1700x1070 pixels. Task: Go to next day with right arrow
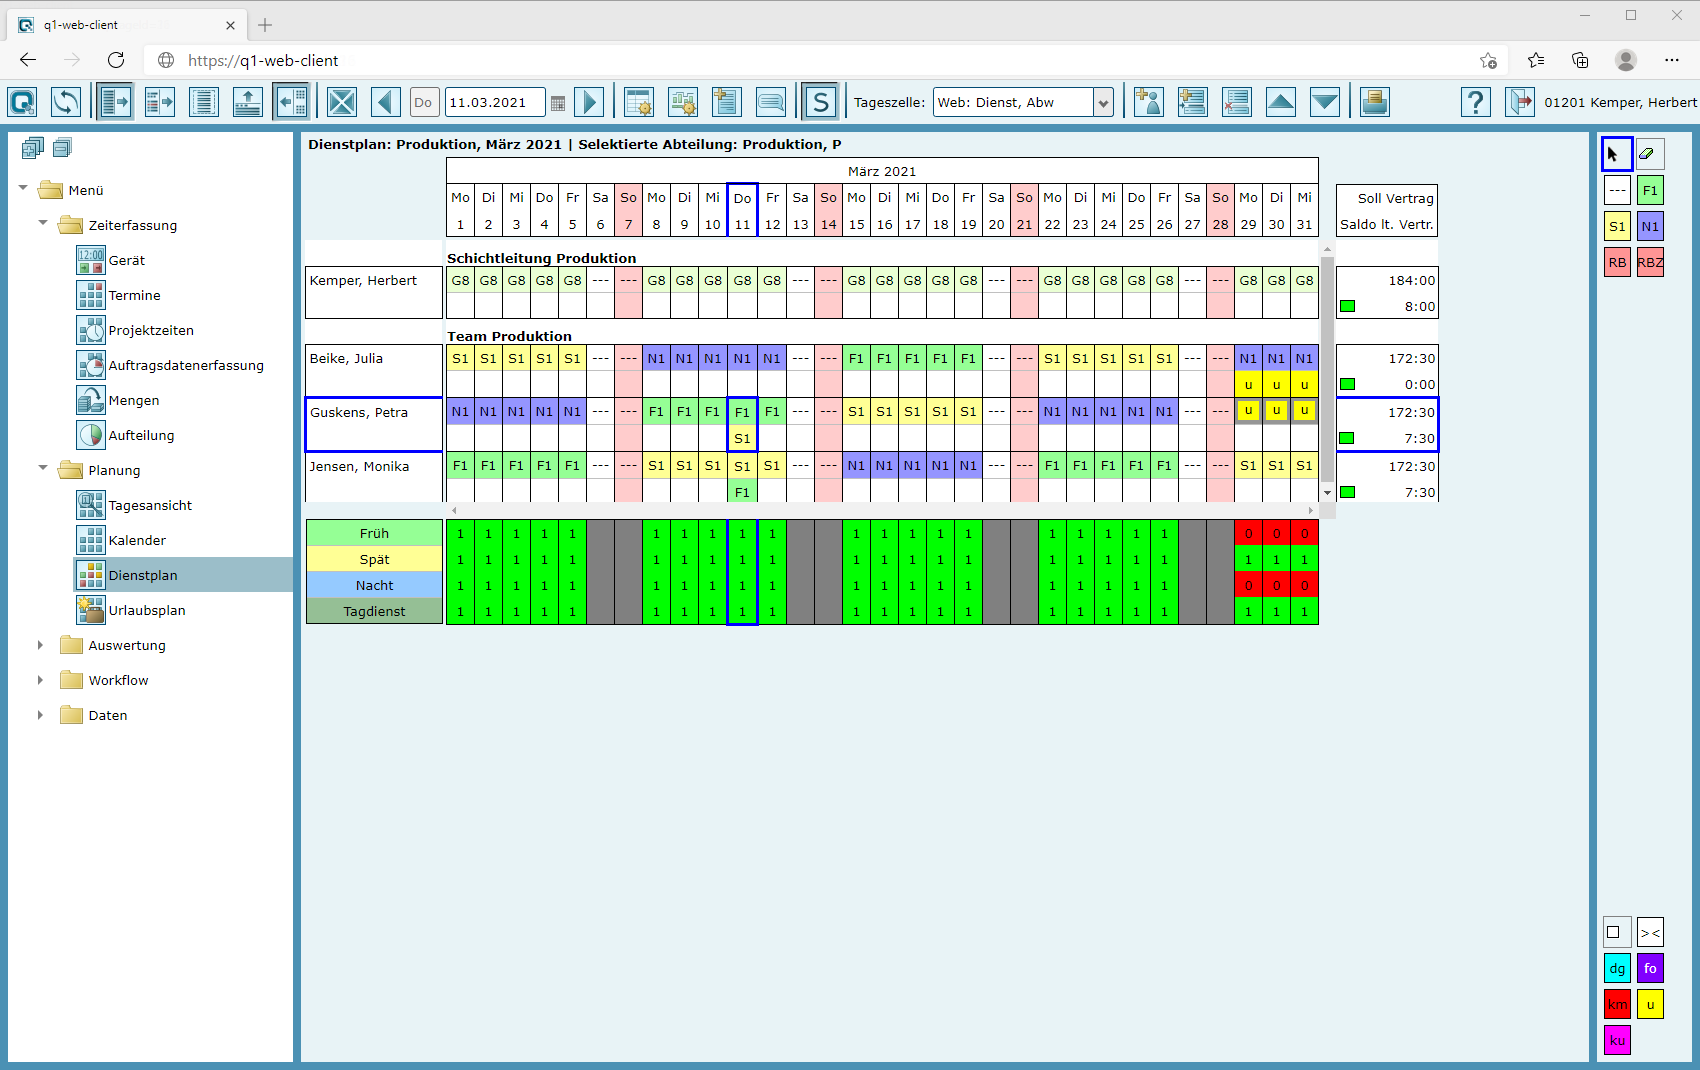coord(589,102)
